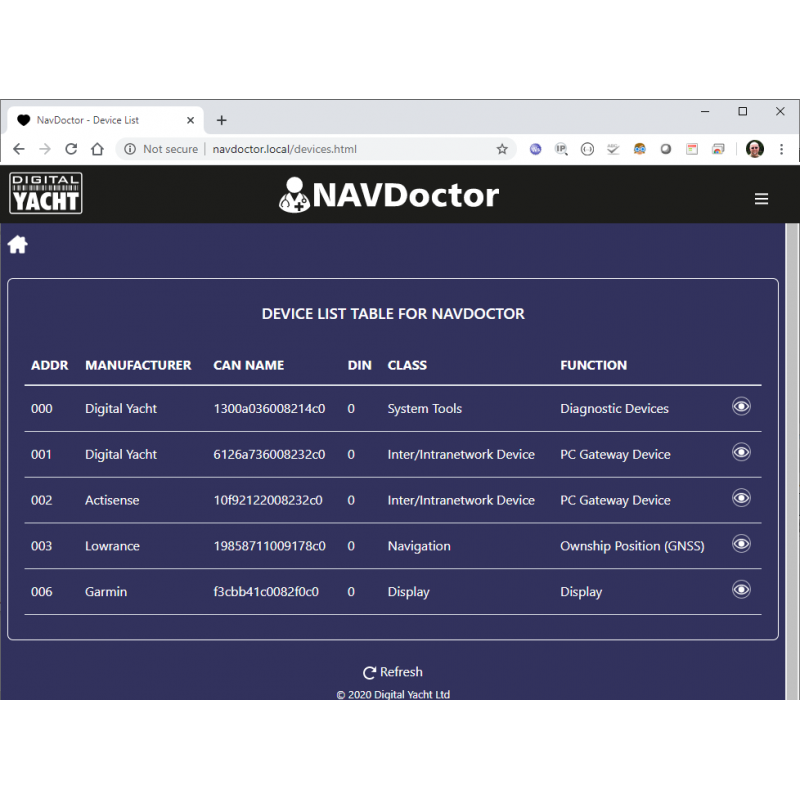Click eye icon in Garmin display row

(x=741, y=590)
